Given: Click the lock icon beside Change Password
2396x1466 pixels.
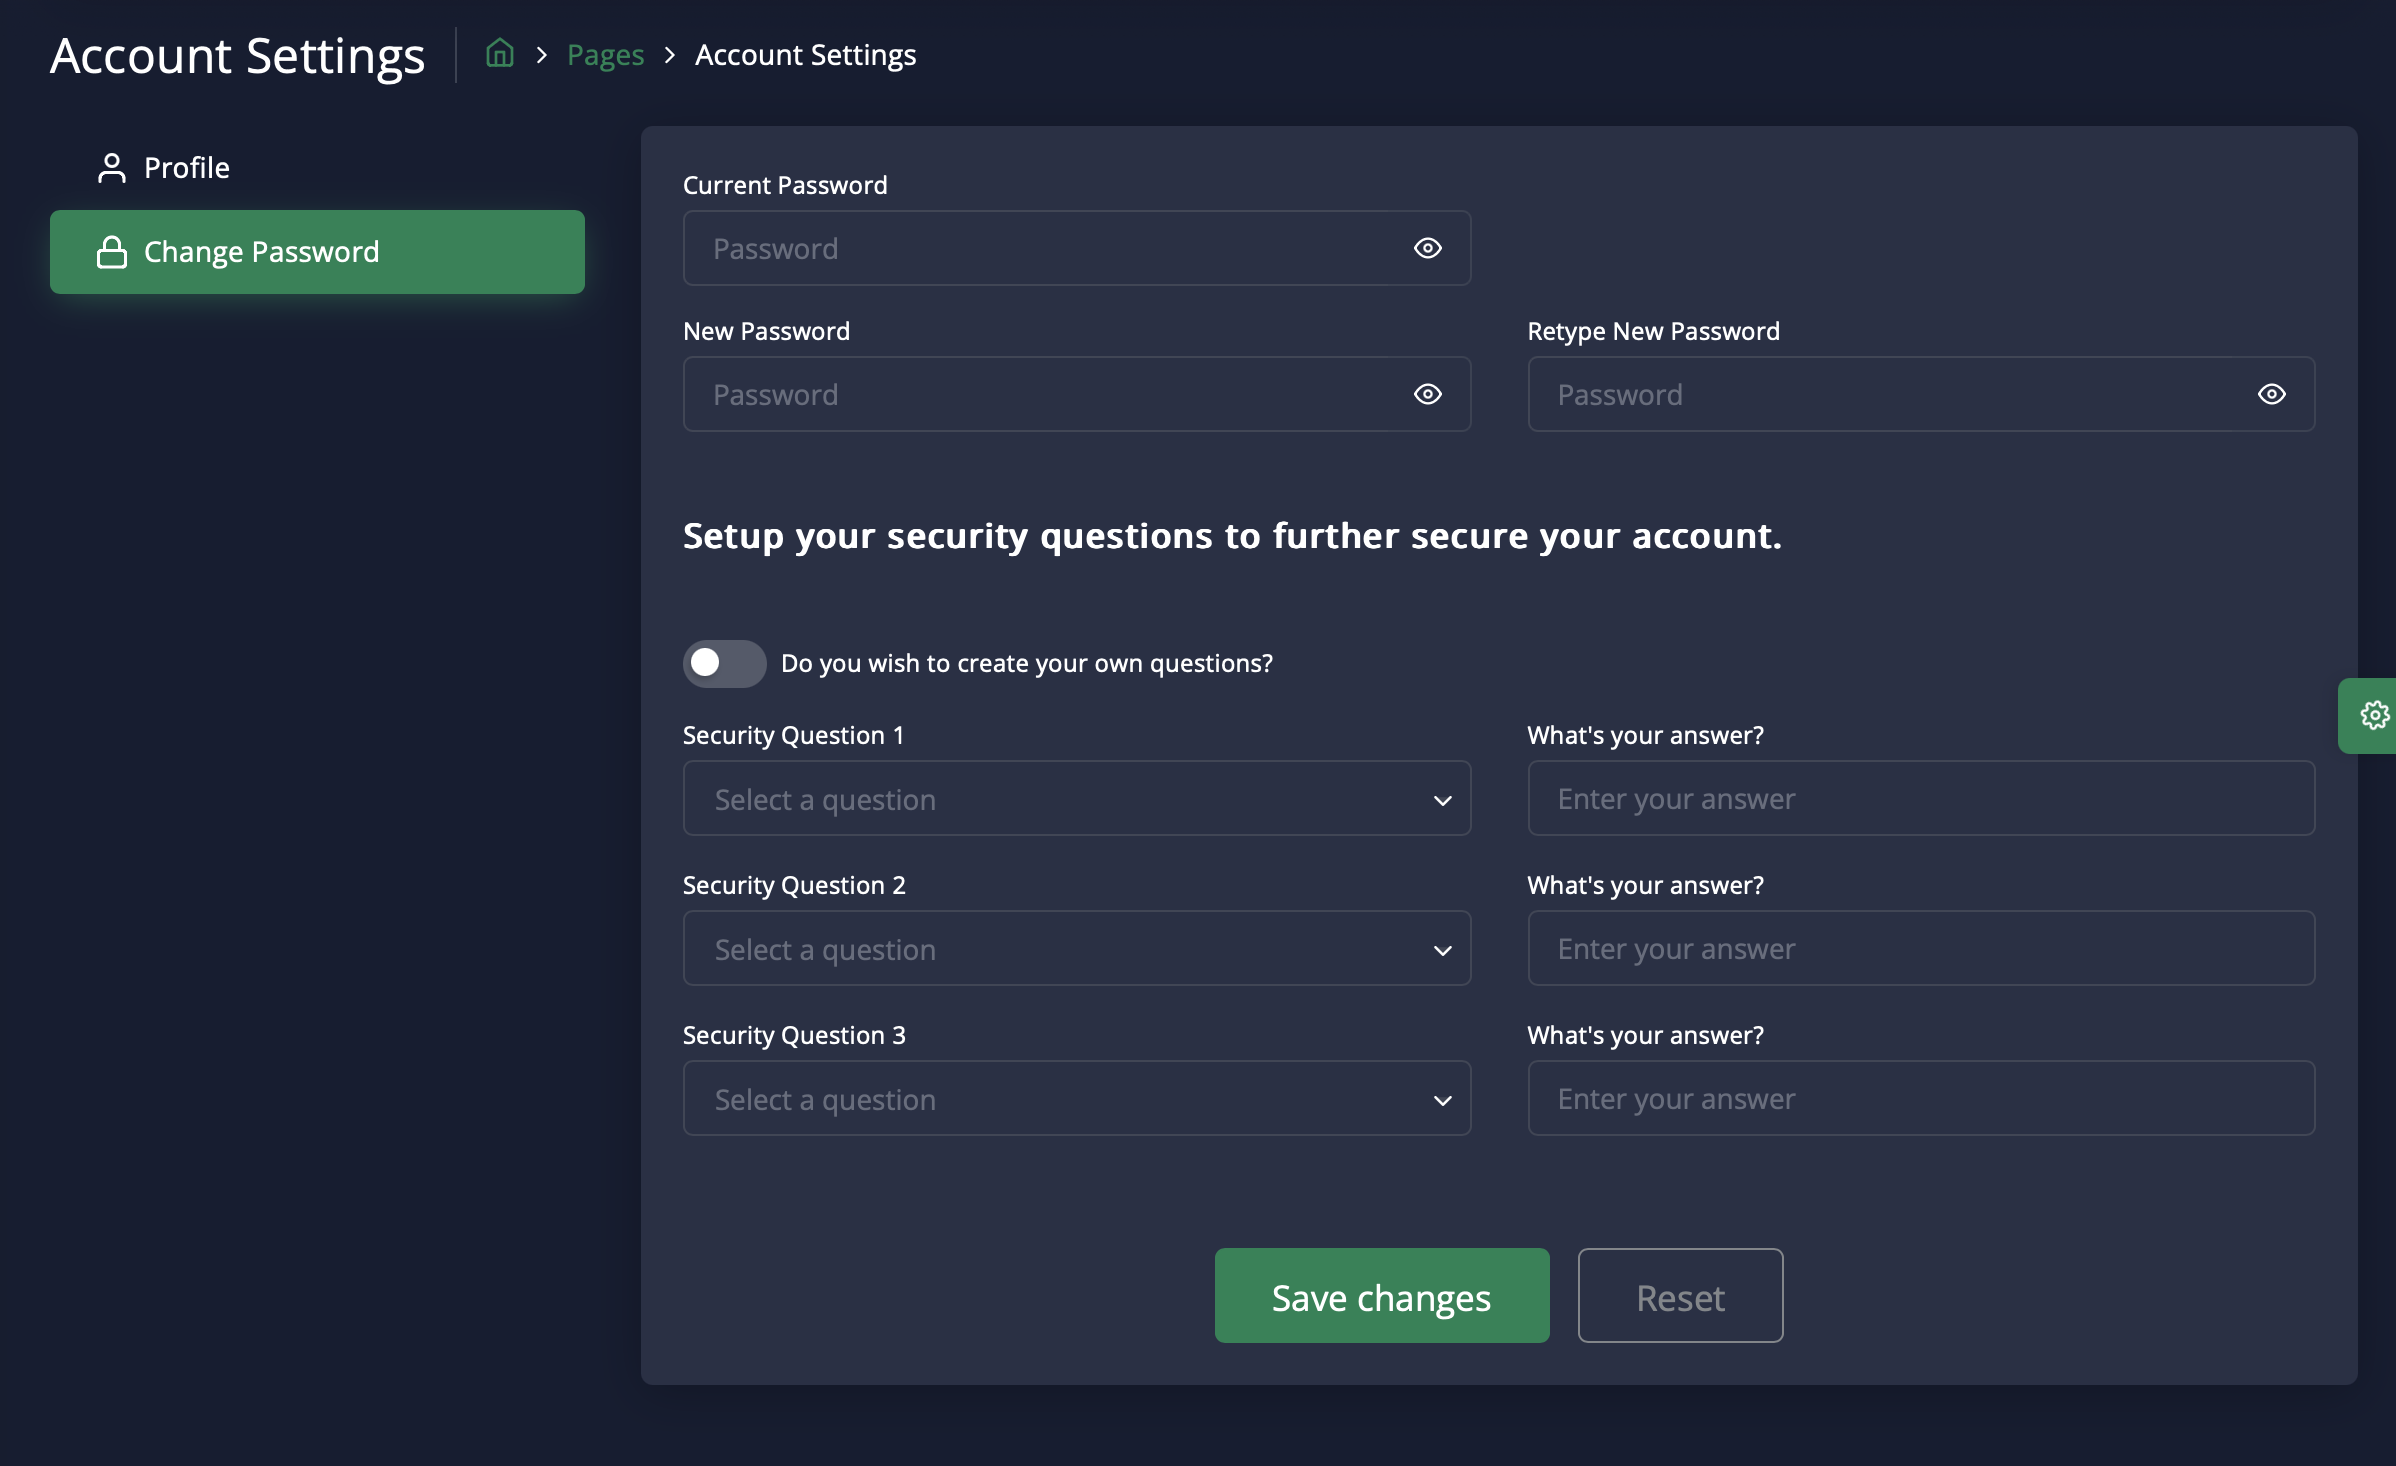Looking at the screenshot, I should (111, 252).
